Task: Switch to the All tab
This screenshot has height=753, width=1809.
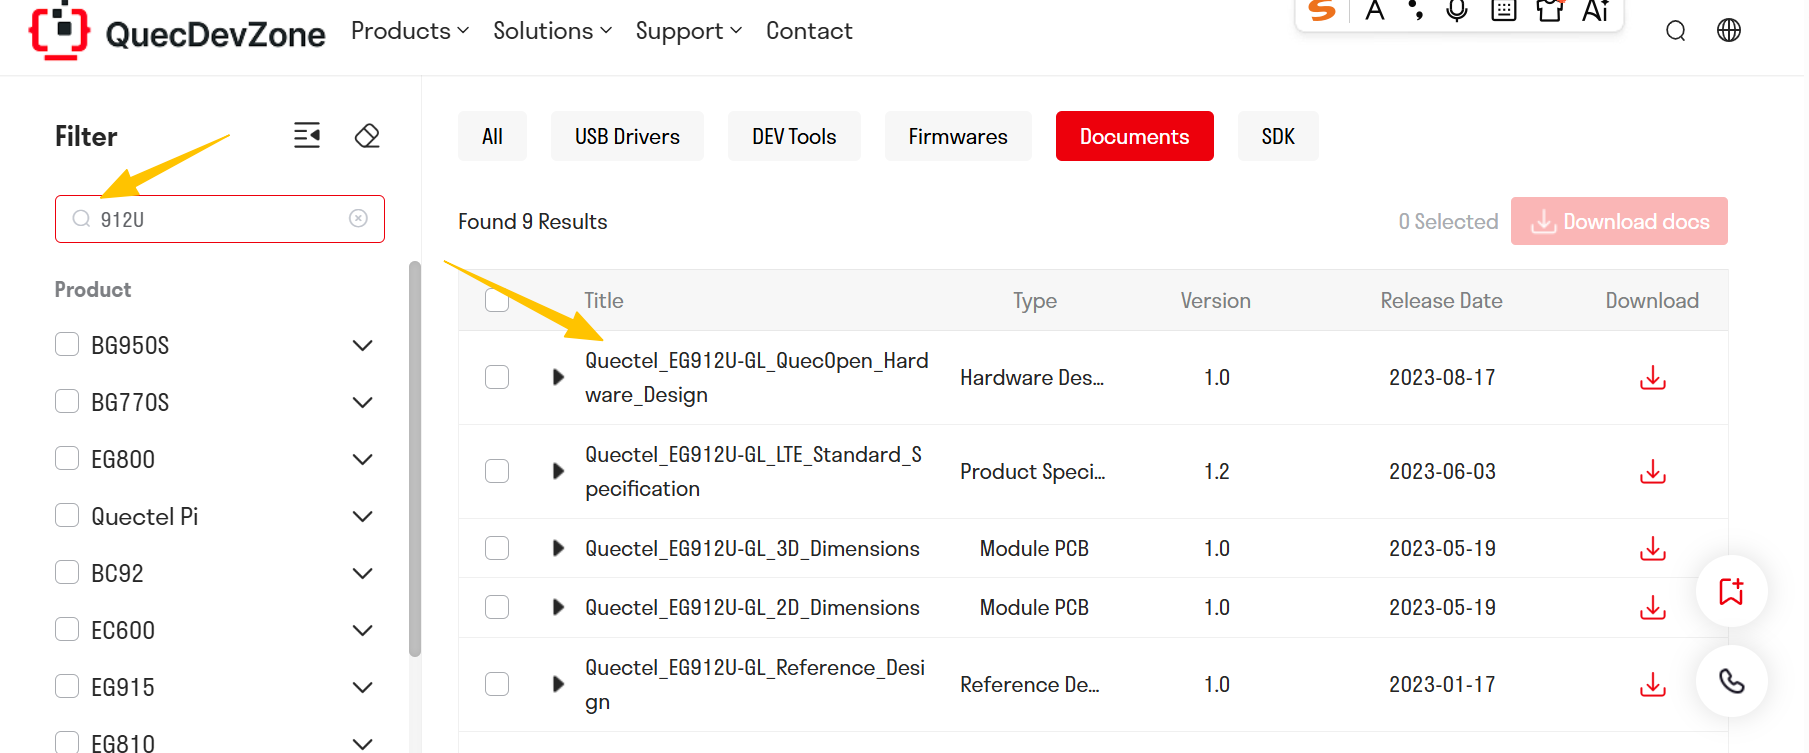Action: (492, 136)
